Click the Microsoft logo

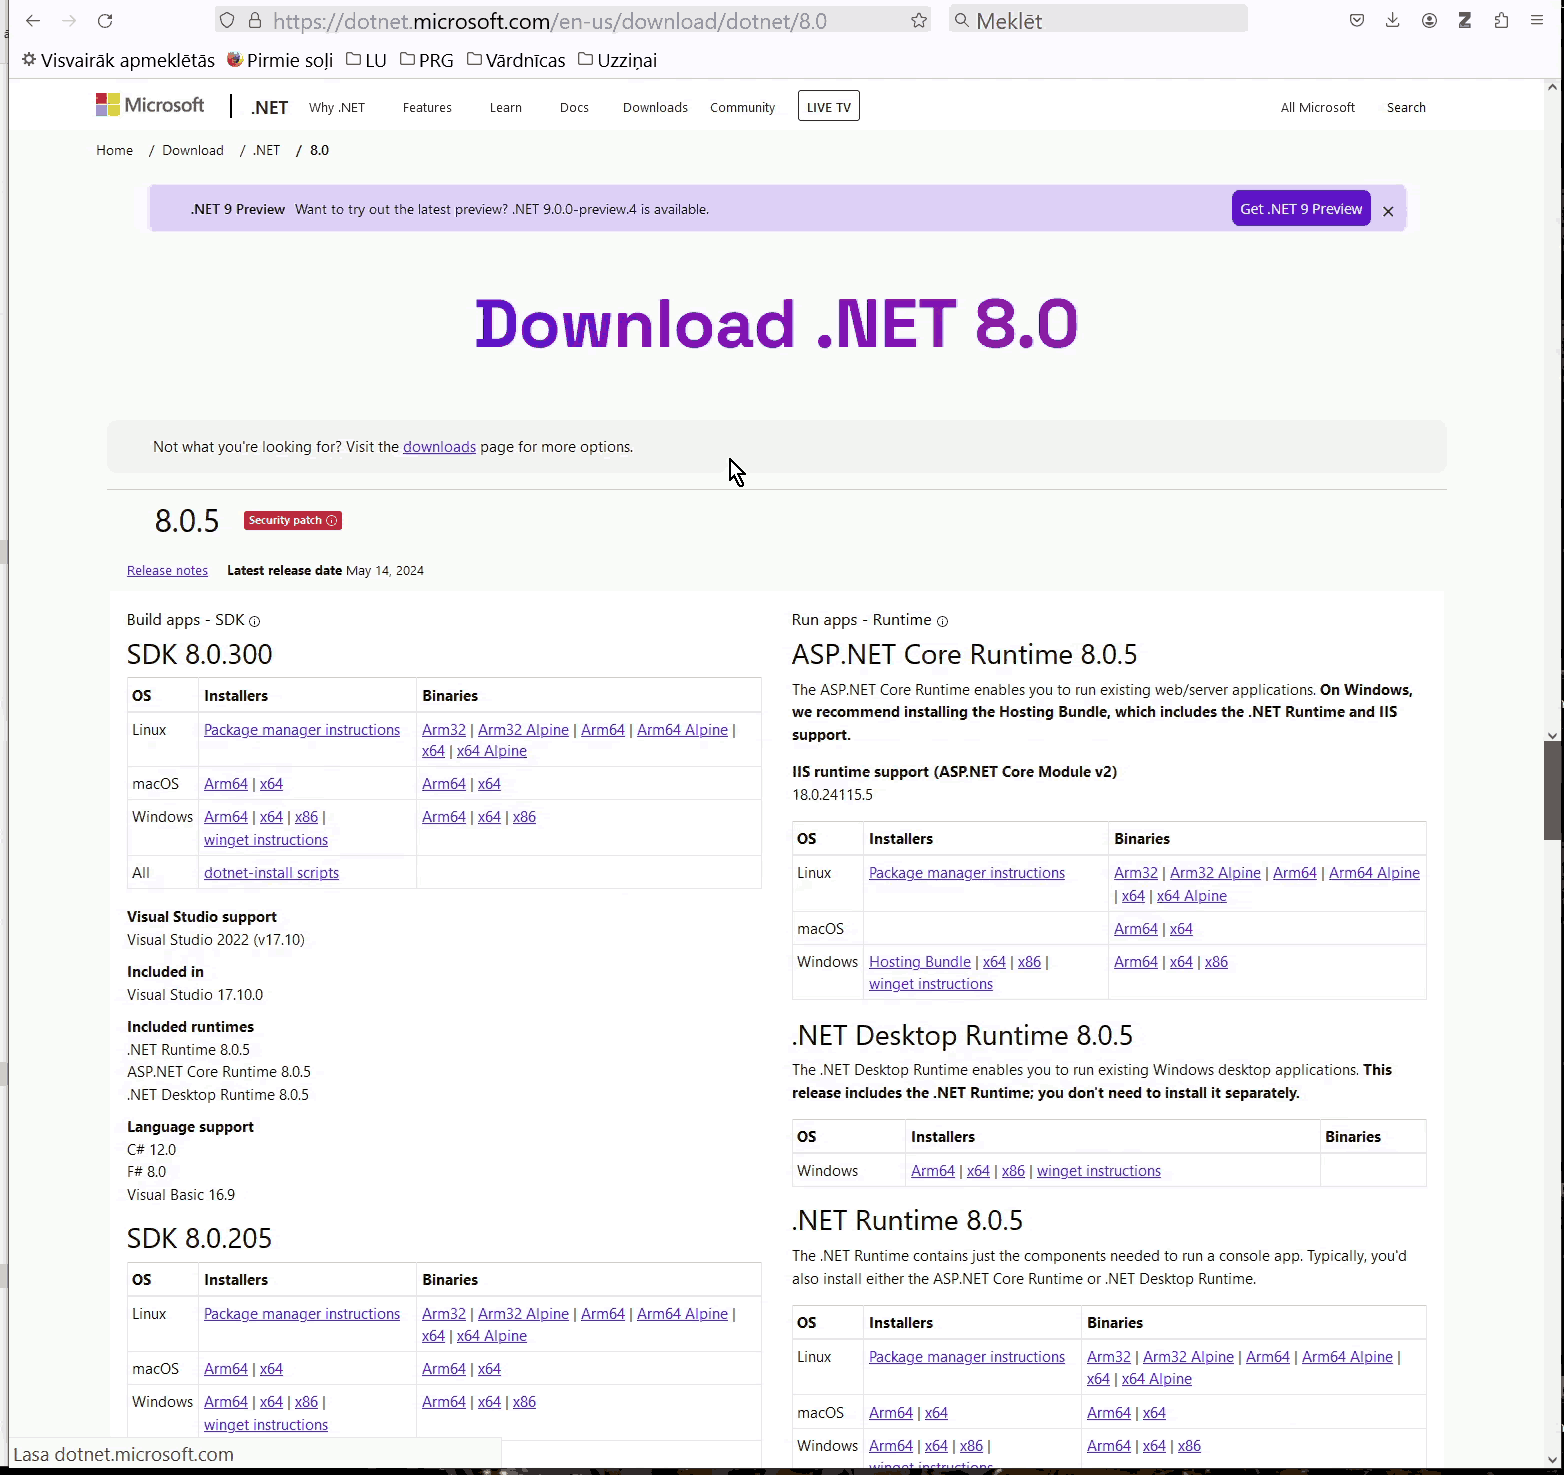tap(150, 105)
